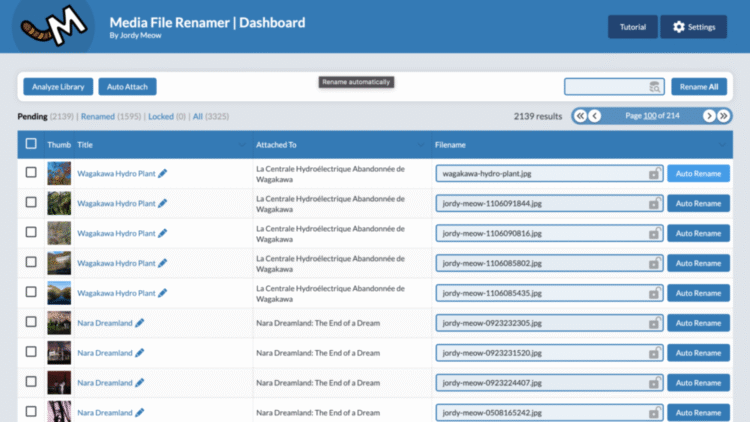
Task: Lock filename jordy-meow-0923224407.jpg
Action: click(654, 383)
